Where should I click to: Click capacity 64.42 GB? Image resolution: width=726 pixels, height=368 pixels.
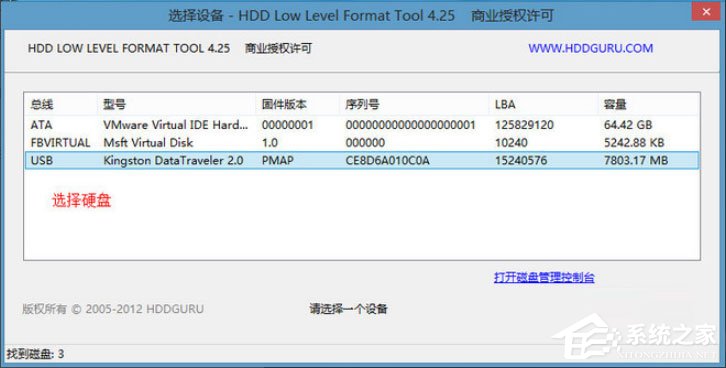point(628,125)
